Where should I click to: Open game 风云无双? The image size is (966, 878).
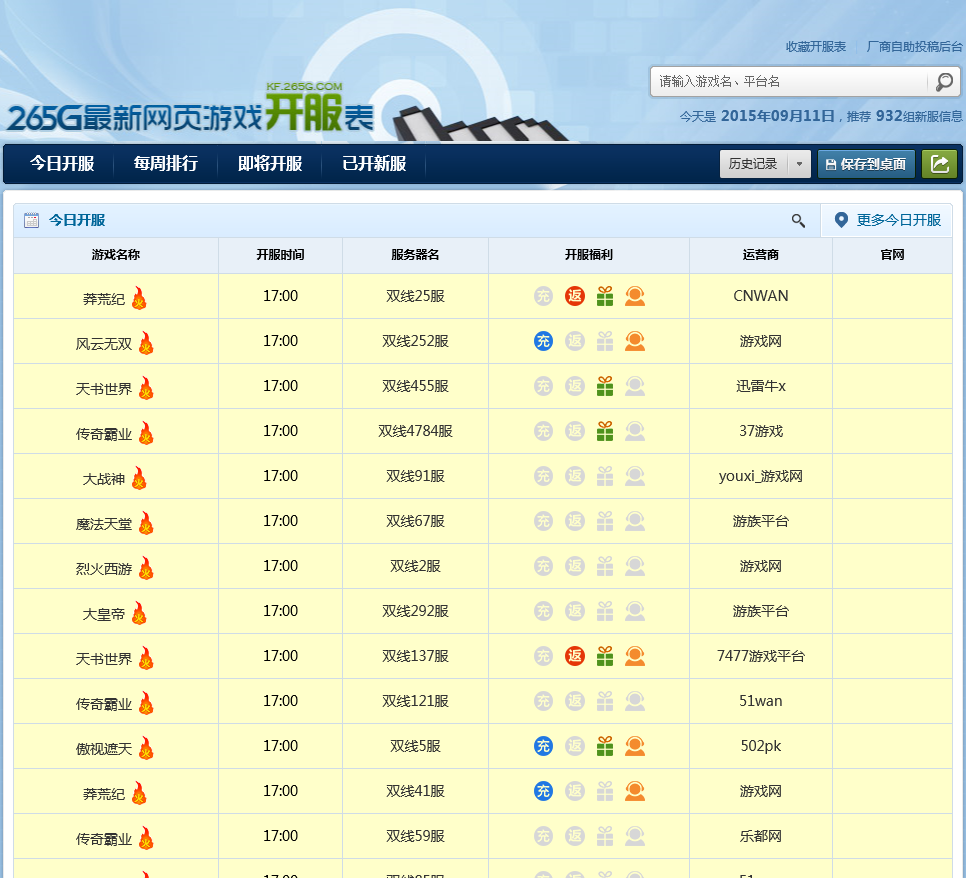[x=104, y=344]
